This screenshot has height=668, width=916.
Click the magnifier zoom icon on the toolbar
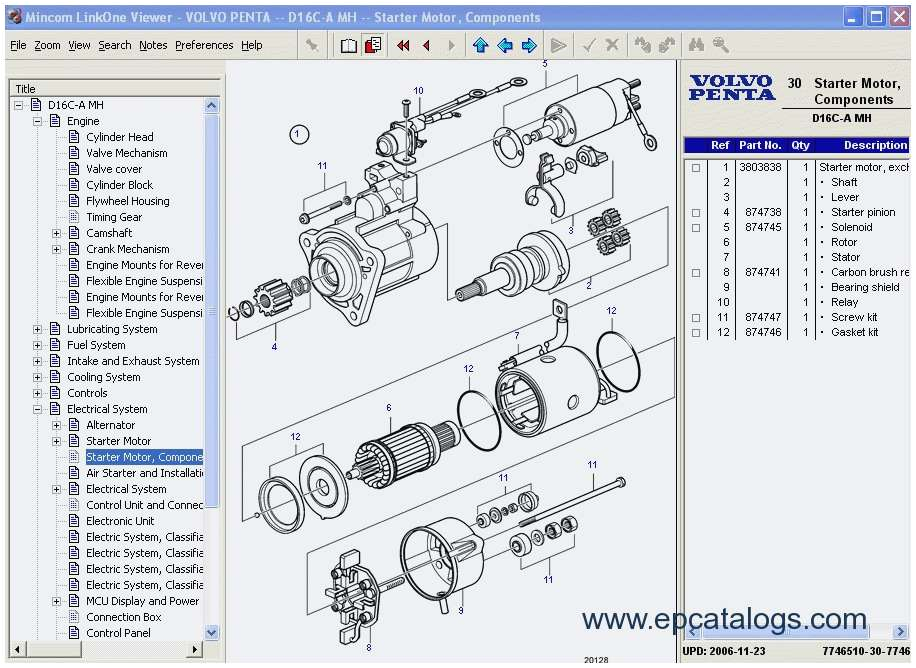(x=718, y=45)
